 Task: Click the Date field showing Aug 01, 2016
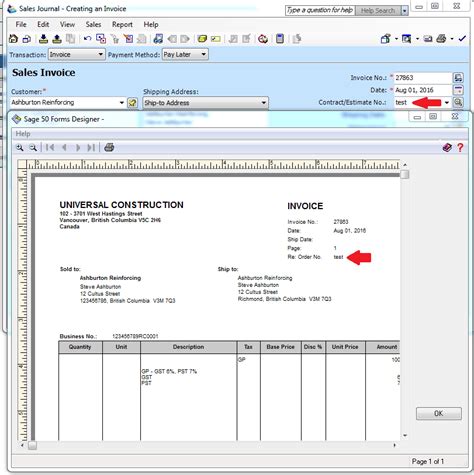[x=423, y=90]
